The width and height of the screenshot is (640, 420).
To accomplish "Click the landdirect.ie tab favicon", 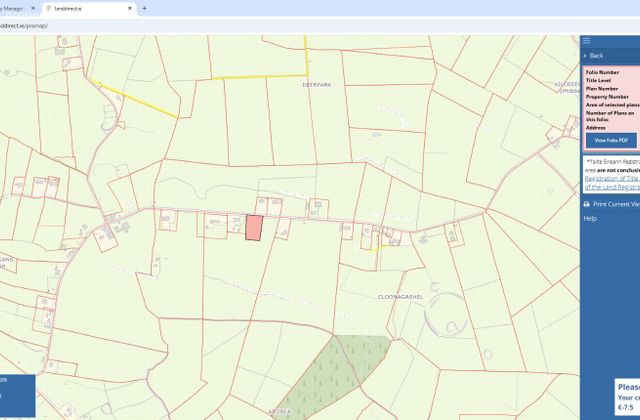I will [49, 8].
